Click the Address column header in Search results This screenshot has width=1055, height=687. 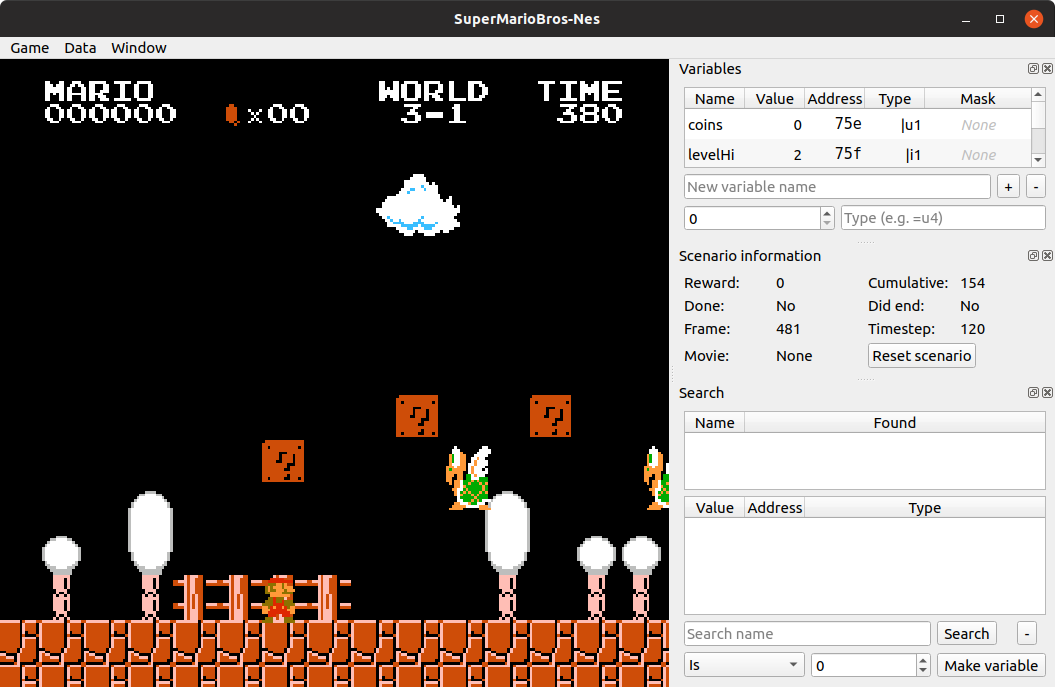pyautogui.click(x=774, y=507)
